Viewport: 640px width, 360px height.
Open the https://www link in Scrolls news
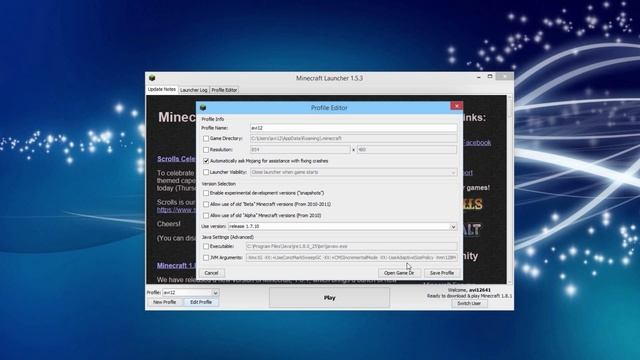click(176, 210)
